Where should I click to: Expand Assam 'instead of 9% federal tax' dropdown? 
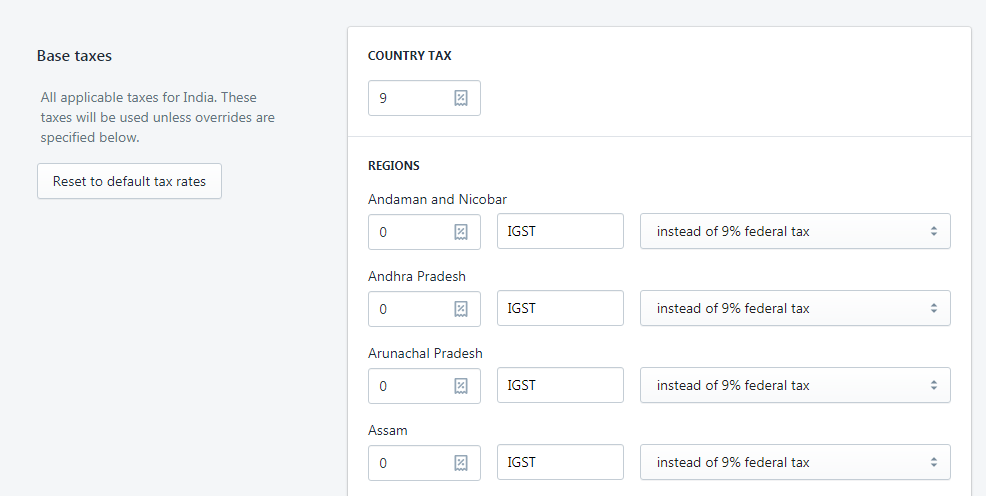pyautogui.click(x=794, y=462)
